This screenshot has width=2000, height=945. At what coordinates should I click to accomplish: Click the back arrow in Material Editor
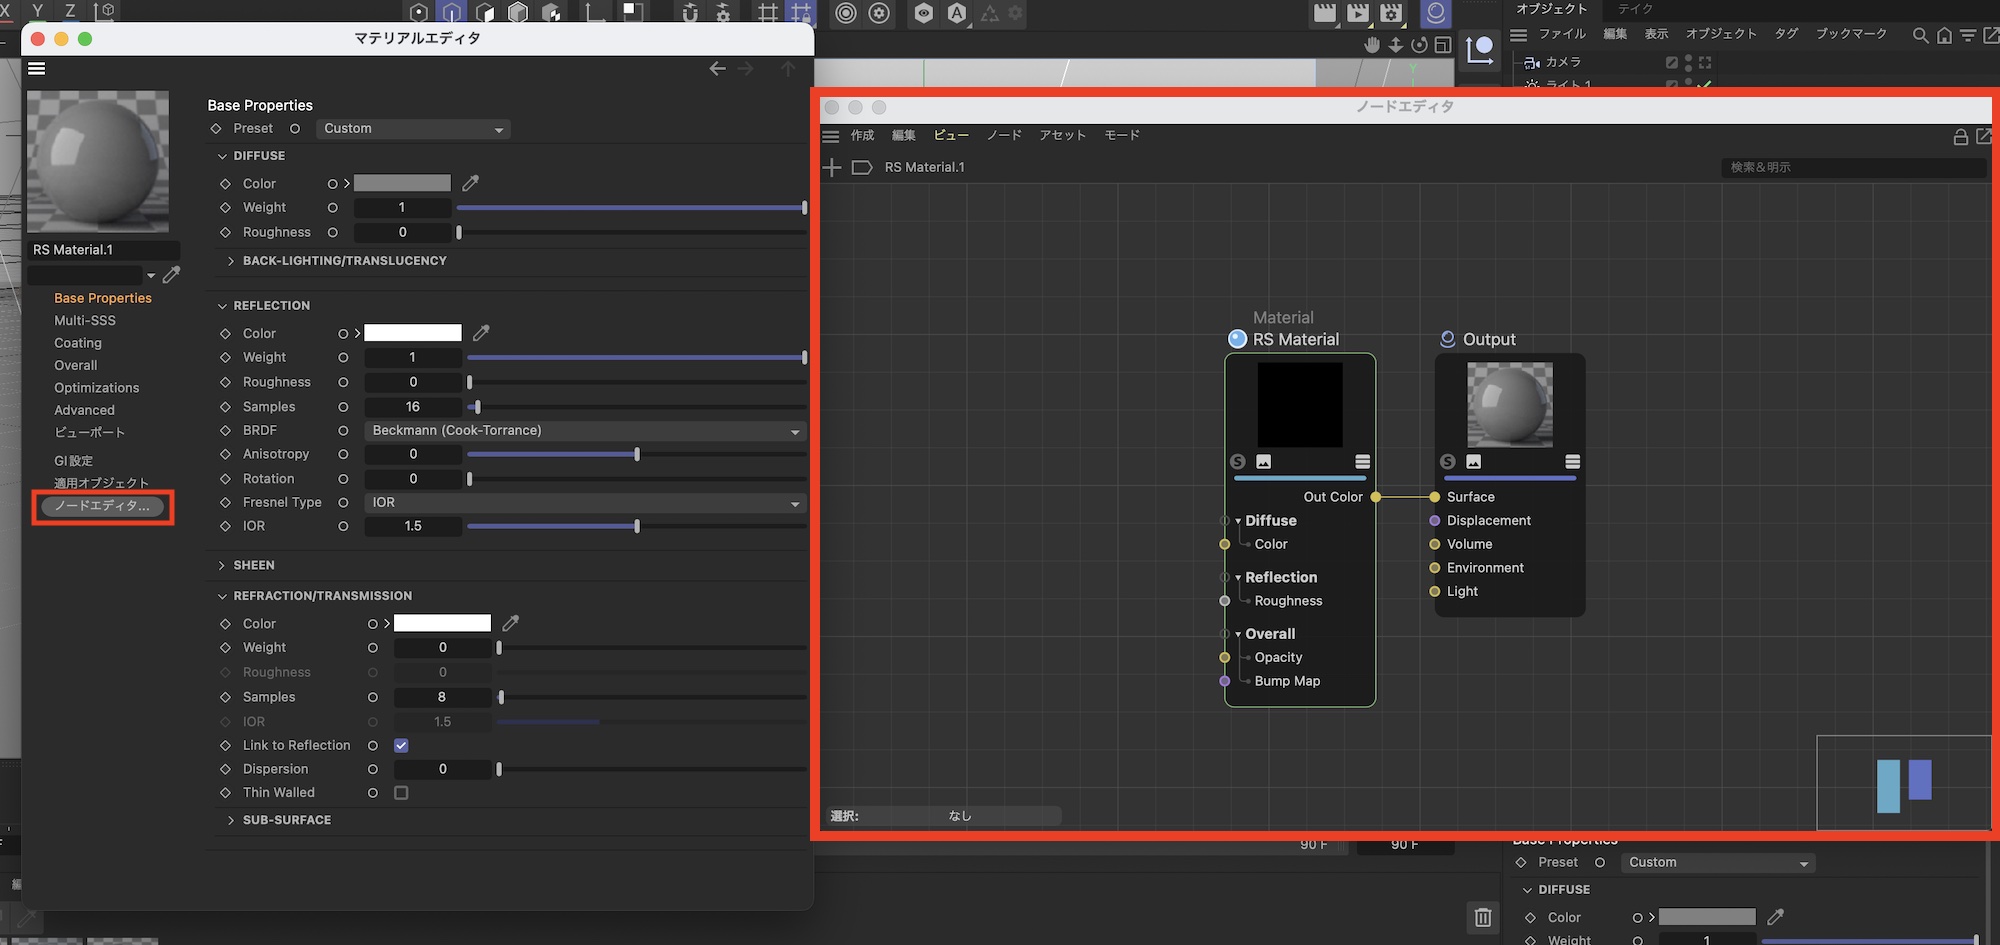[717, 69]
